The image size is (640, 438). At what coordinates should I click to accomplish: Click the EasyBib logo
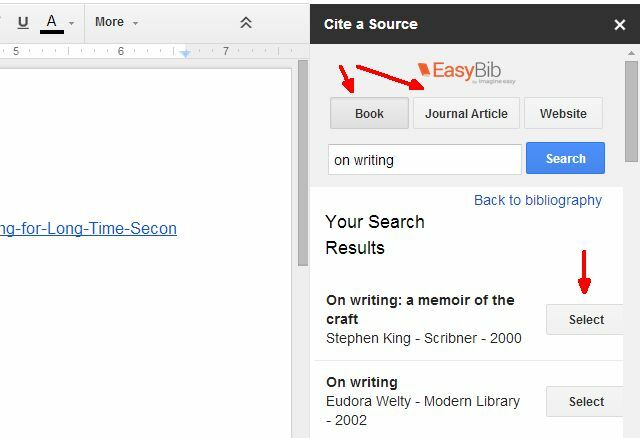coord(467,72)
